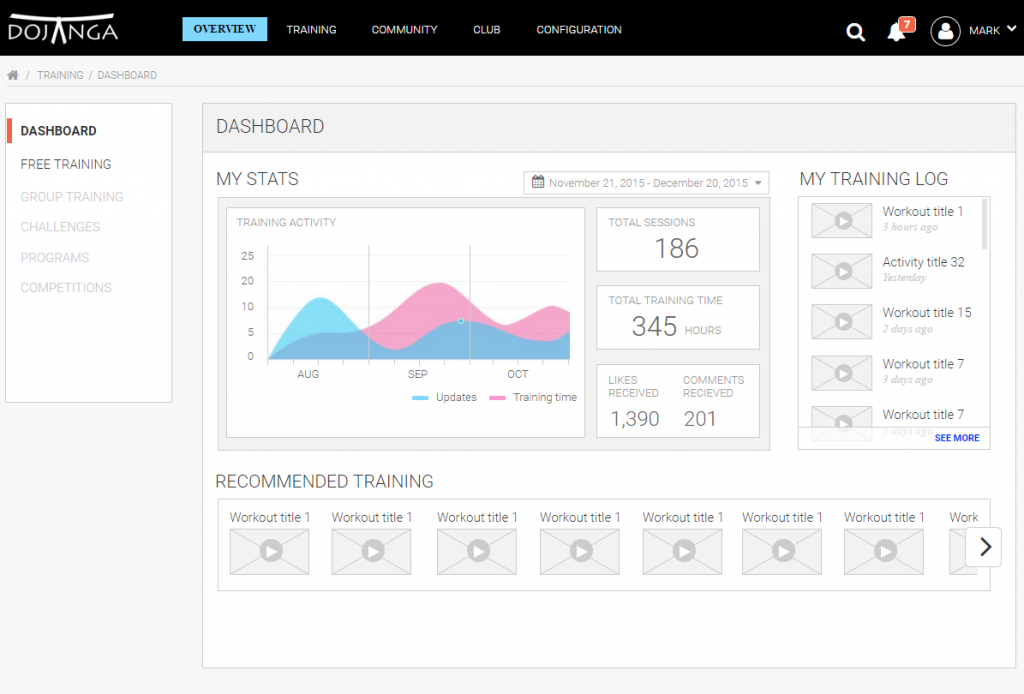Toggle the Training time legend series
The height and width of the screenshot is (694, 1024).
pos(534,397)
